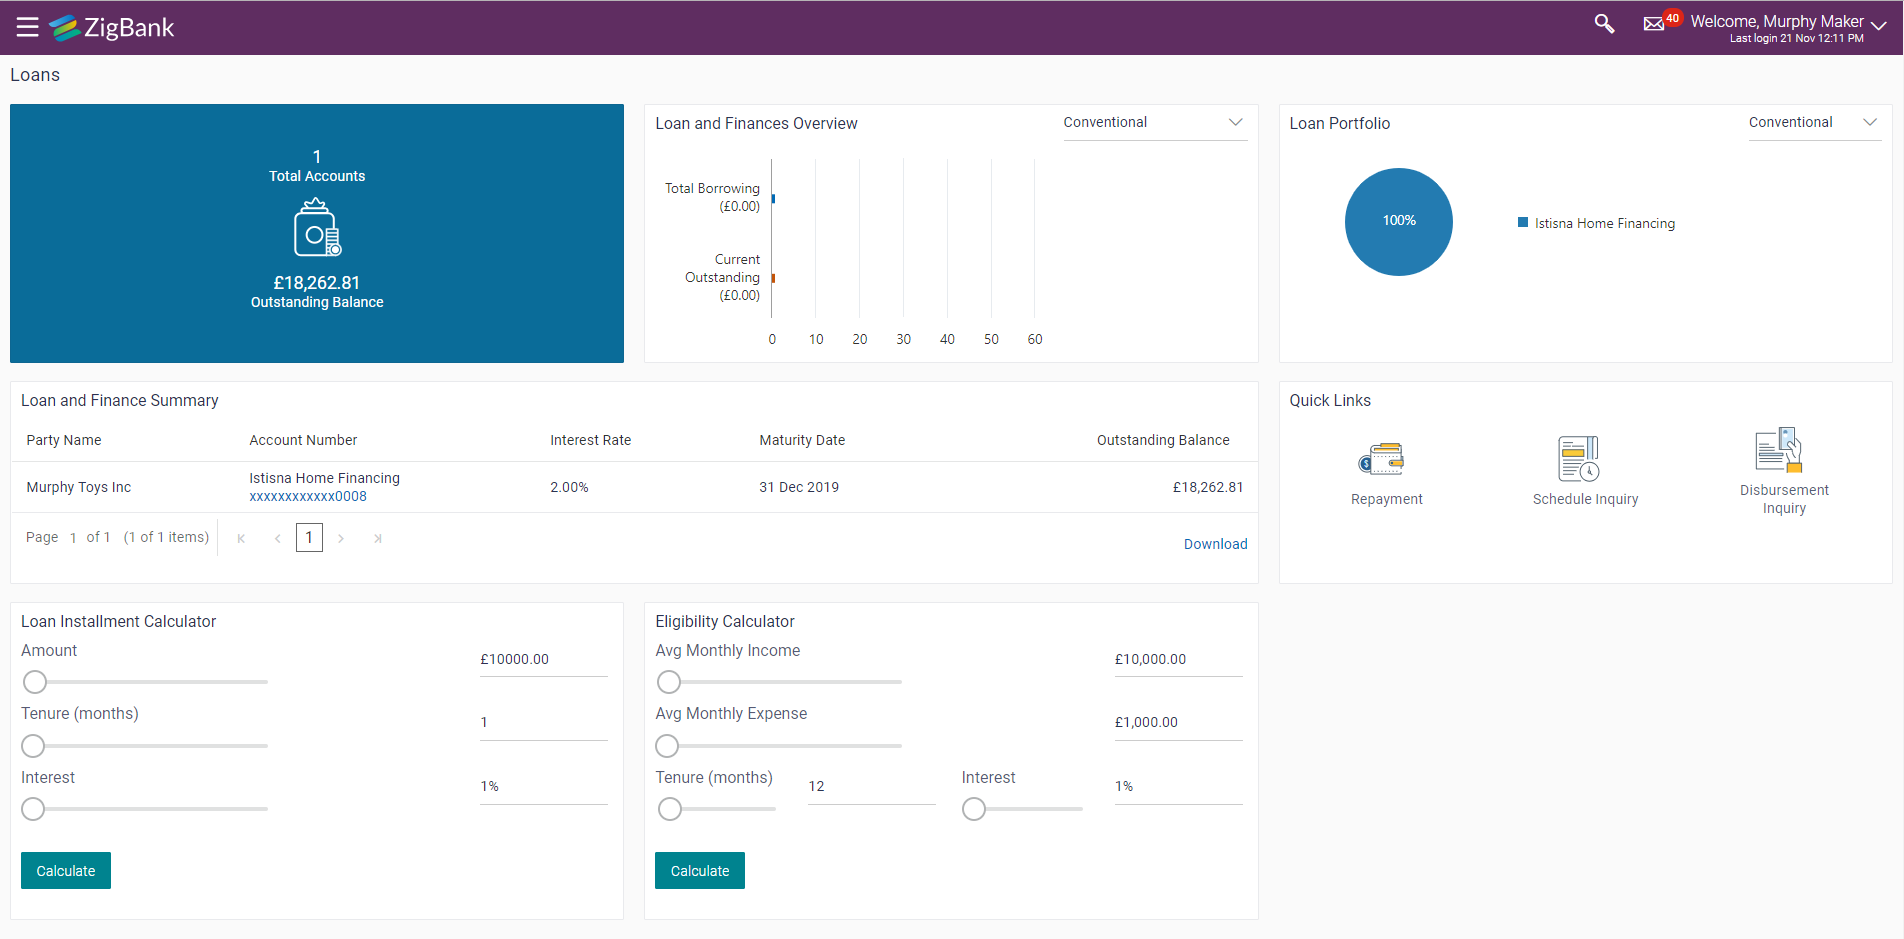Viewport: 1904px width, 939px height.
Task: Go to first page of loan summary
Action: pos(241,538)
